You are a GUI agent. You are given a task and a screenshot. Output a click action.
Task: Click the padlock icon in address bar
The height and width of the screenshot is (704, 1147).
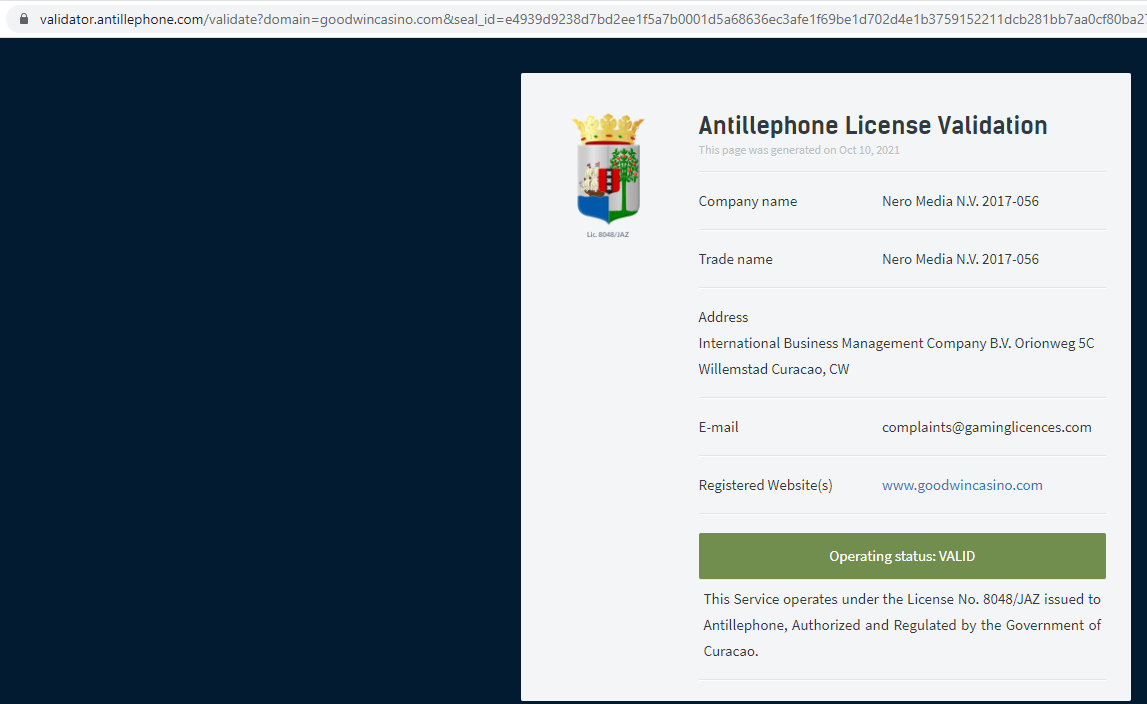pyautogui.click(x=24, y=19)
